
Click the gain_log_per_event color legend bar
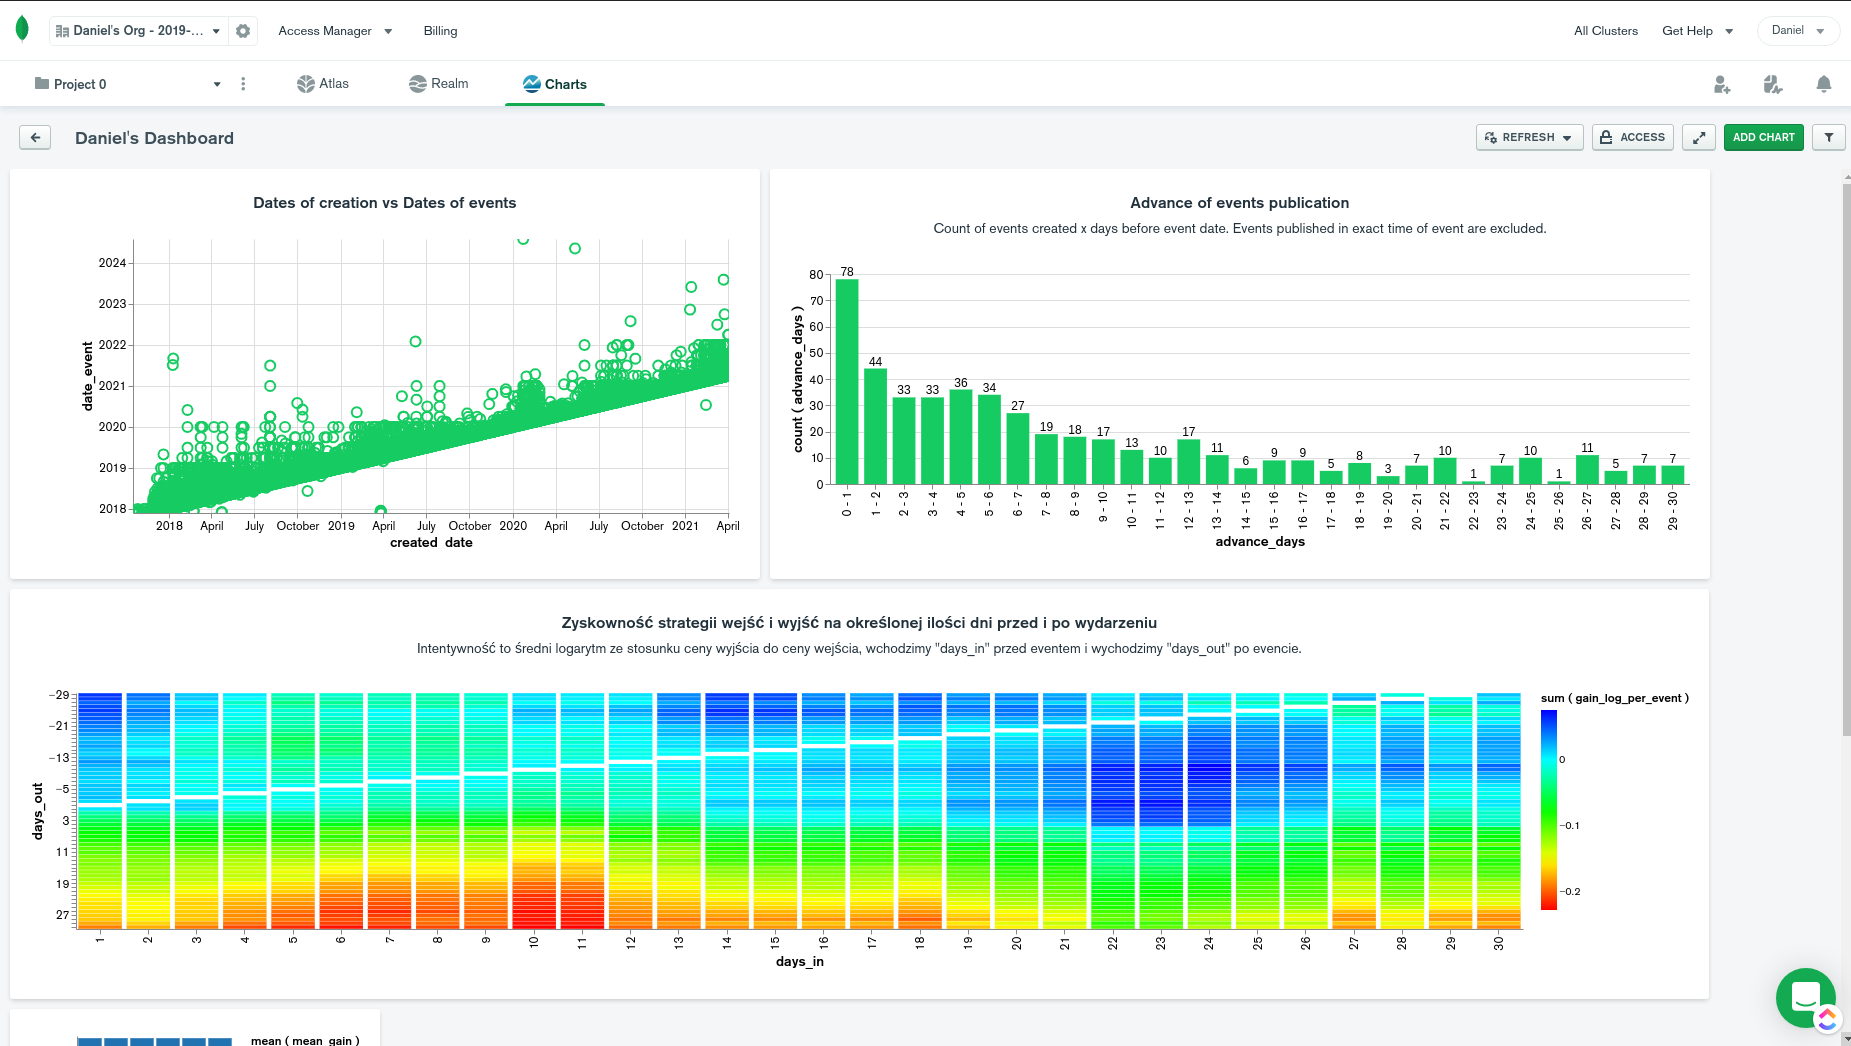1549,810
